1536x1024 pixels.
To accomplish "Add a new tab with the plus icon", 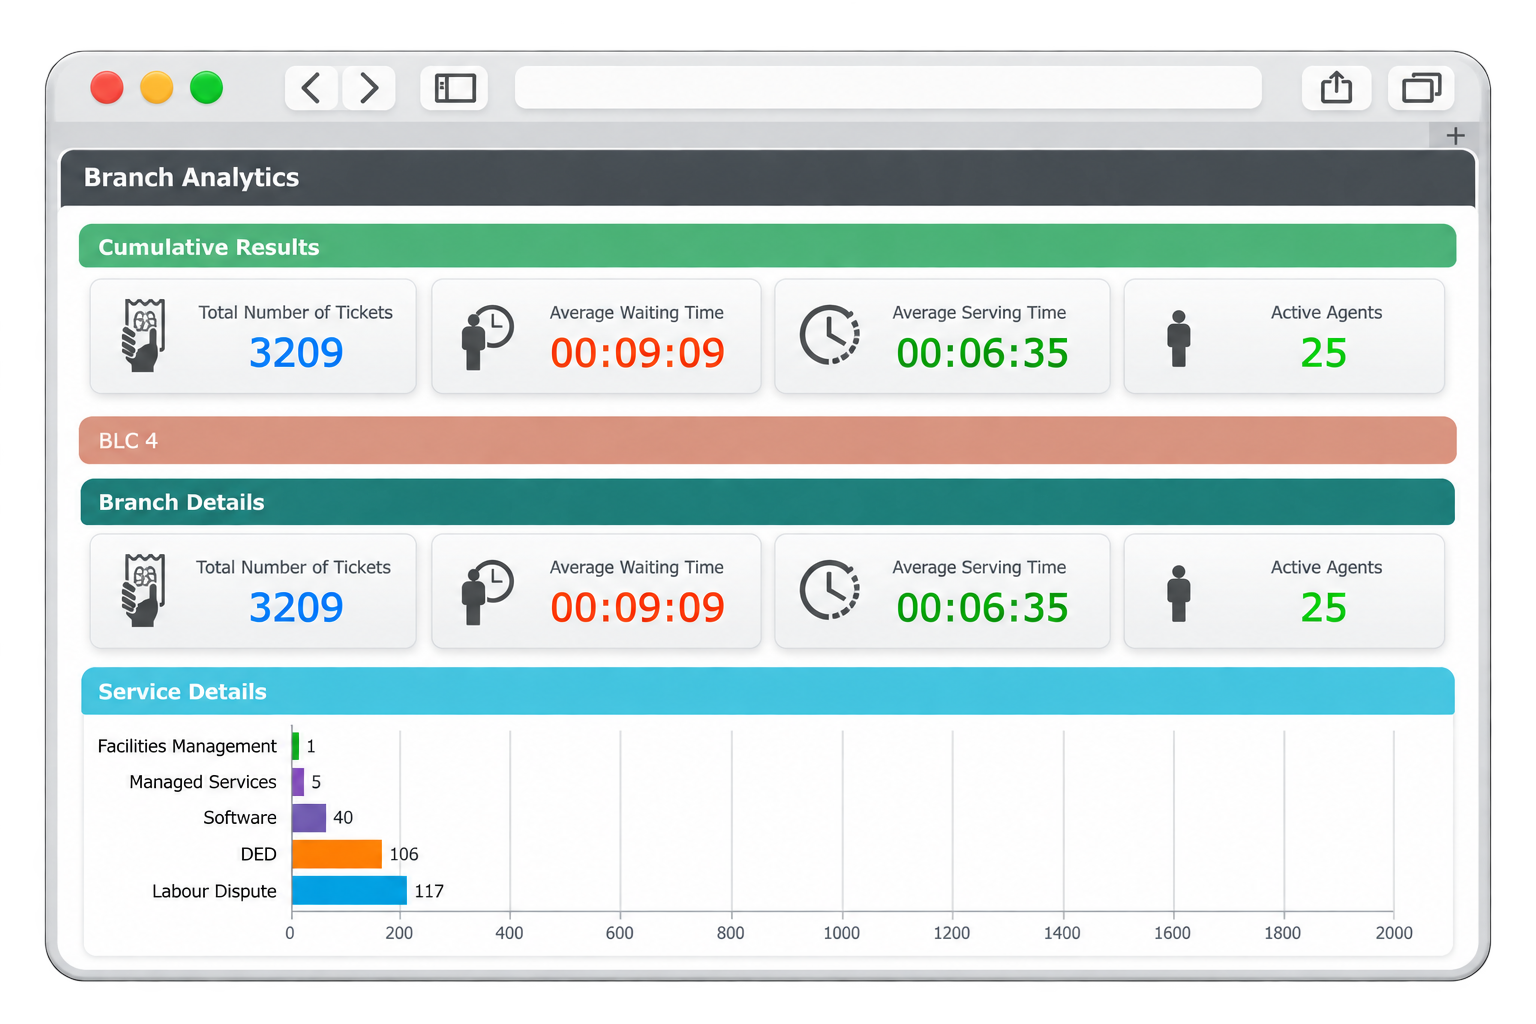I will pos(1455,135).
